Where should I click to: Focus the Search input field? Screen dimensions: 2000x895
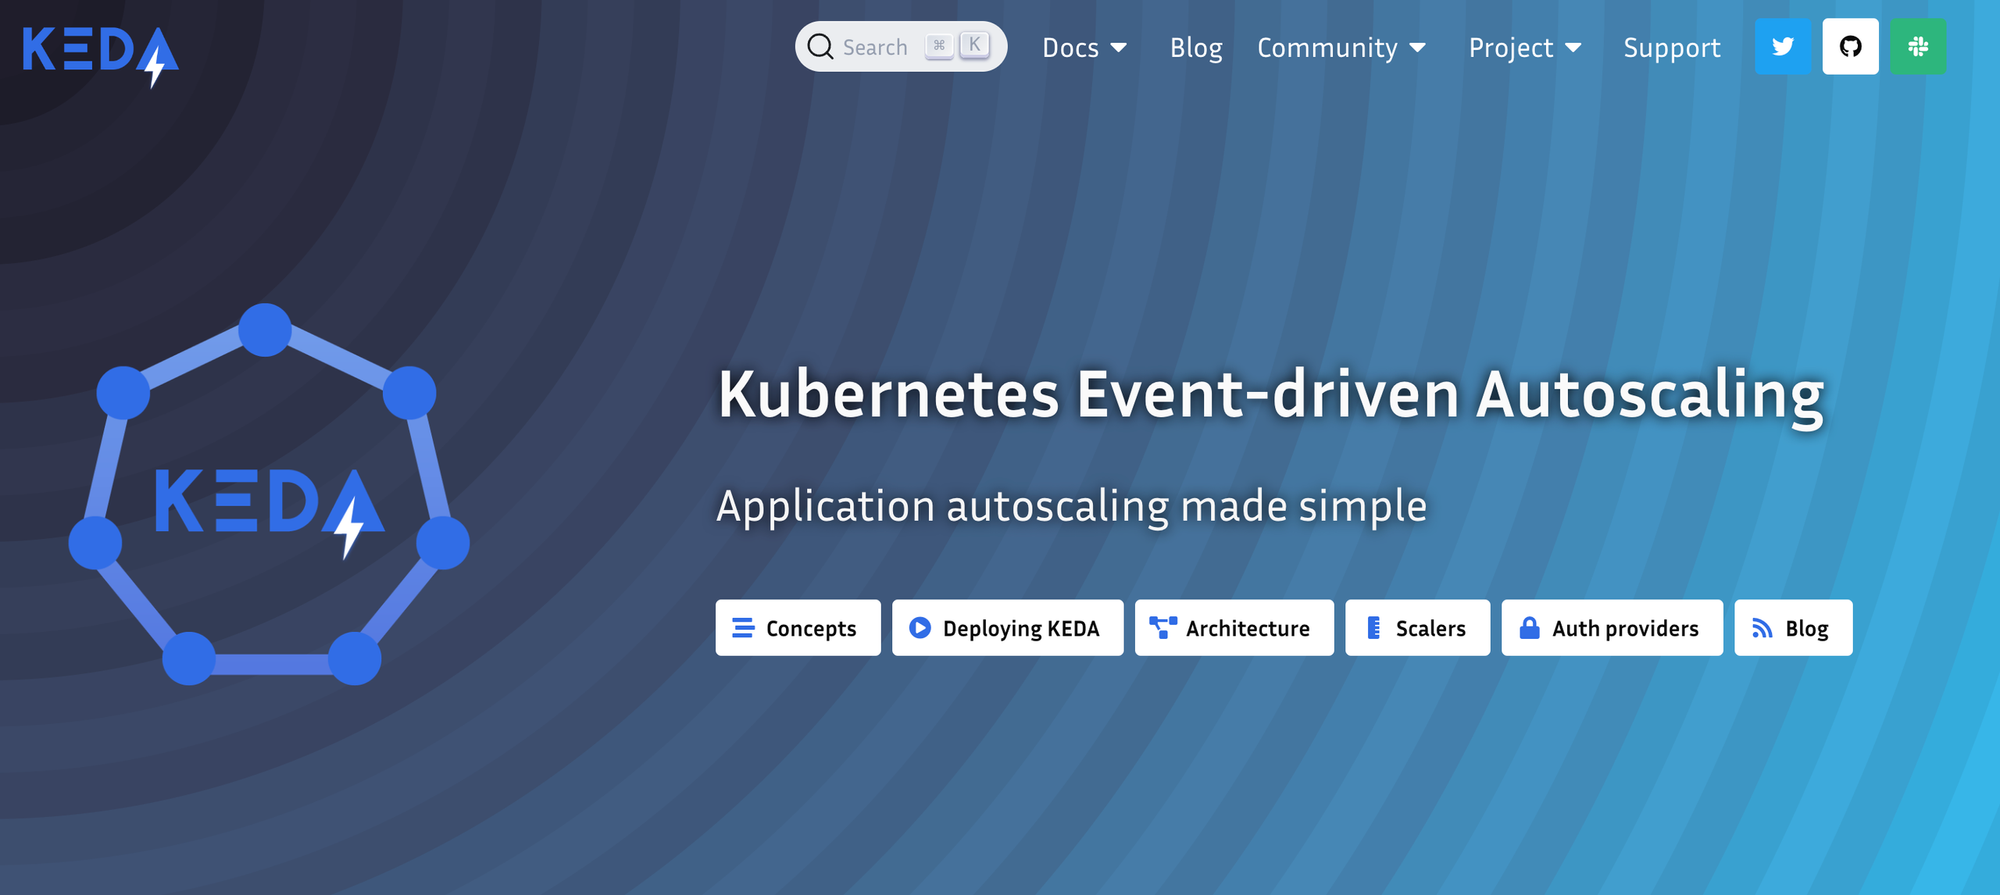[901, 46]
